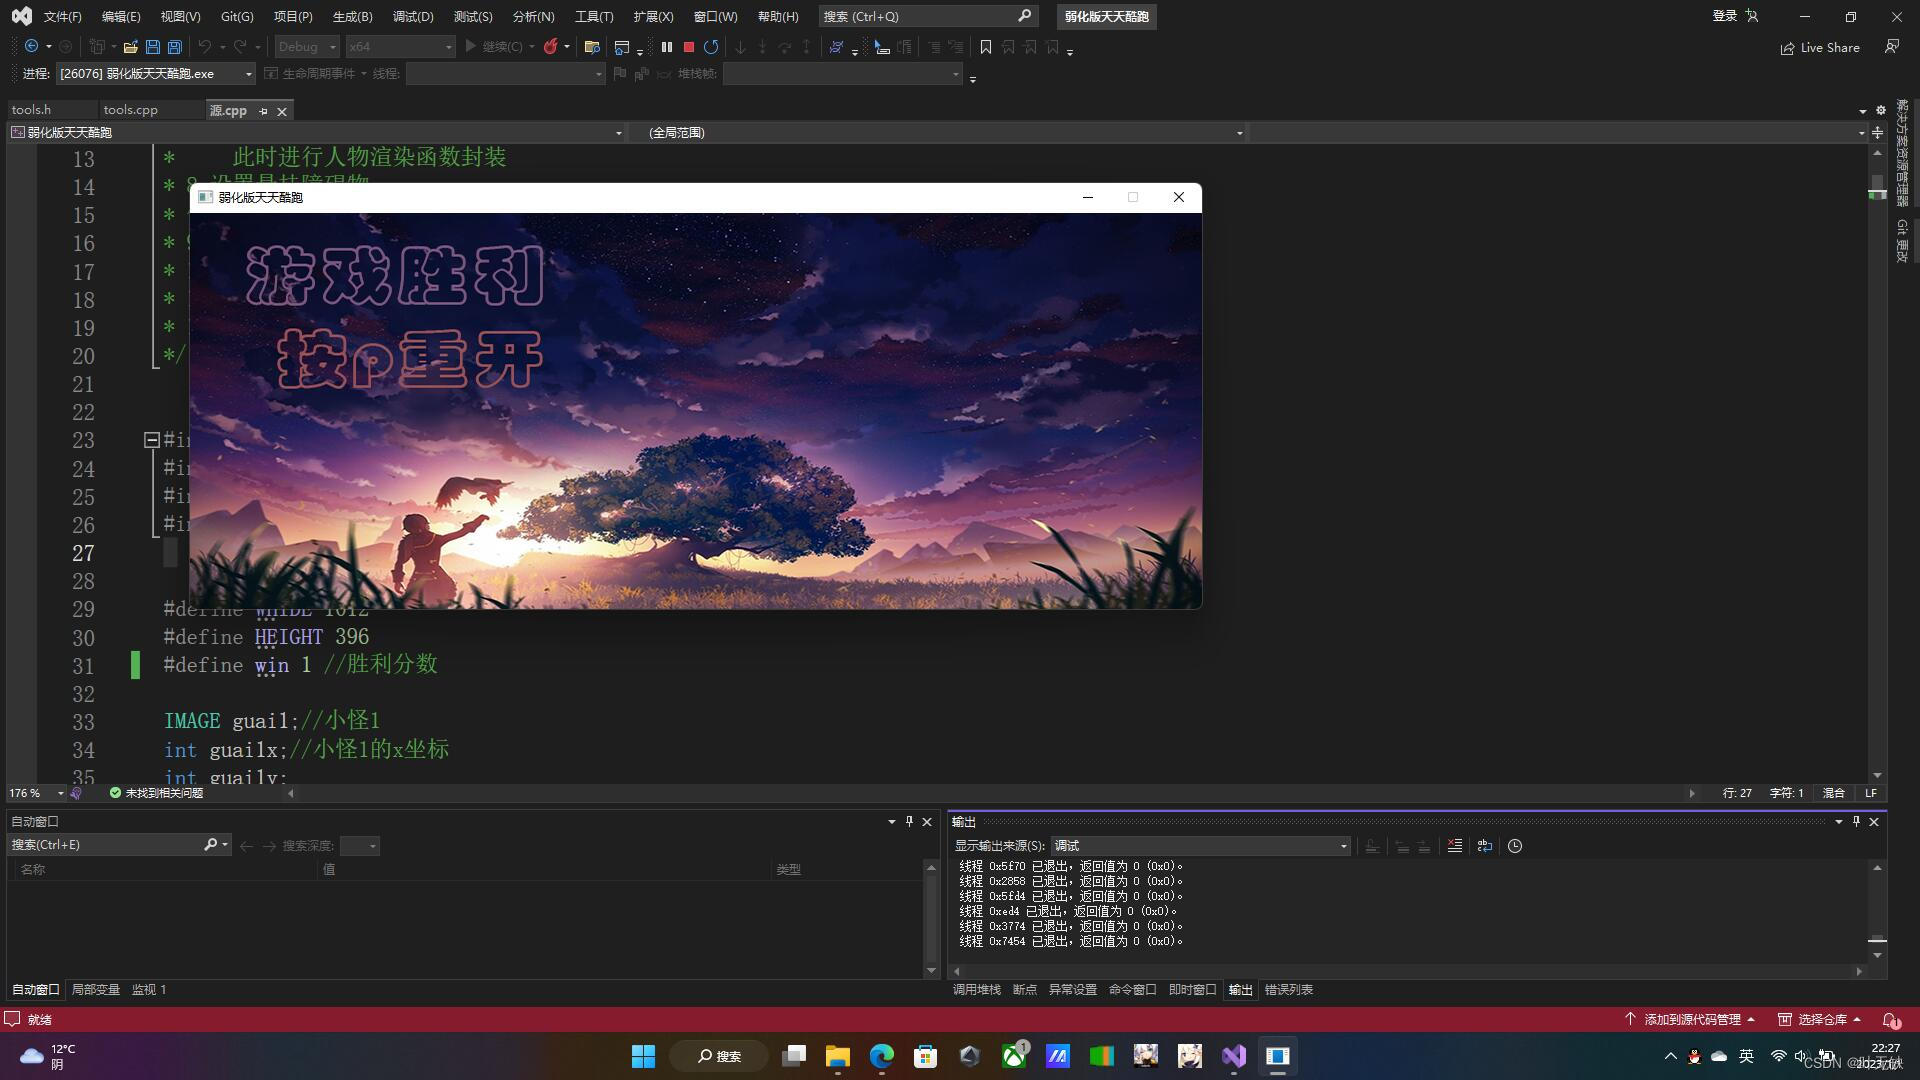Image resolution: width=1920 pixels, height=1080 pixels.
Task: Toggle bookmark on current line
Action: tap(986, 47)
